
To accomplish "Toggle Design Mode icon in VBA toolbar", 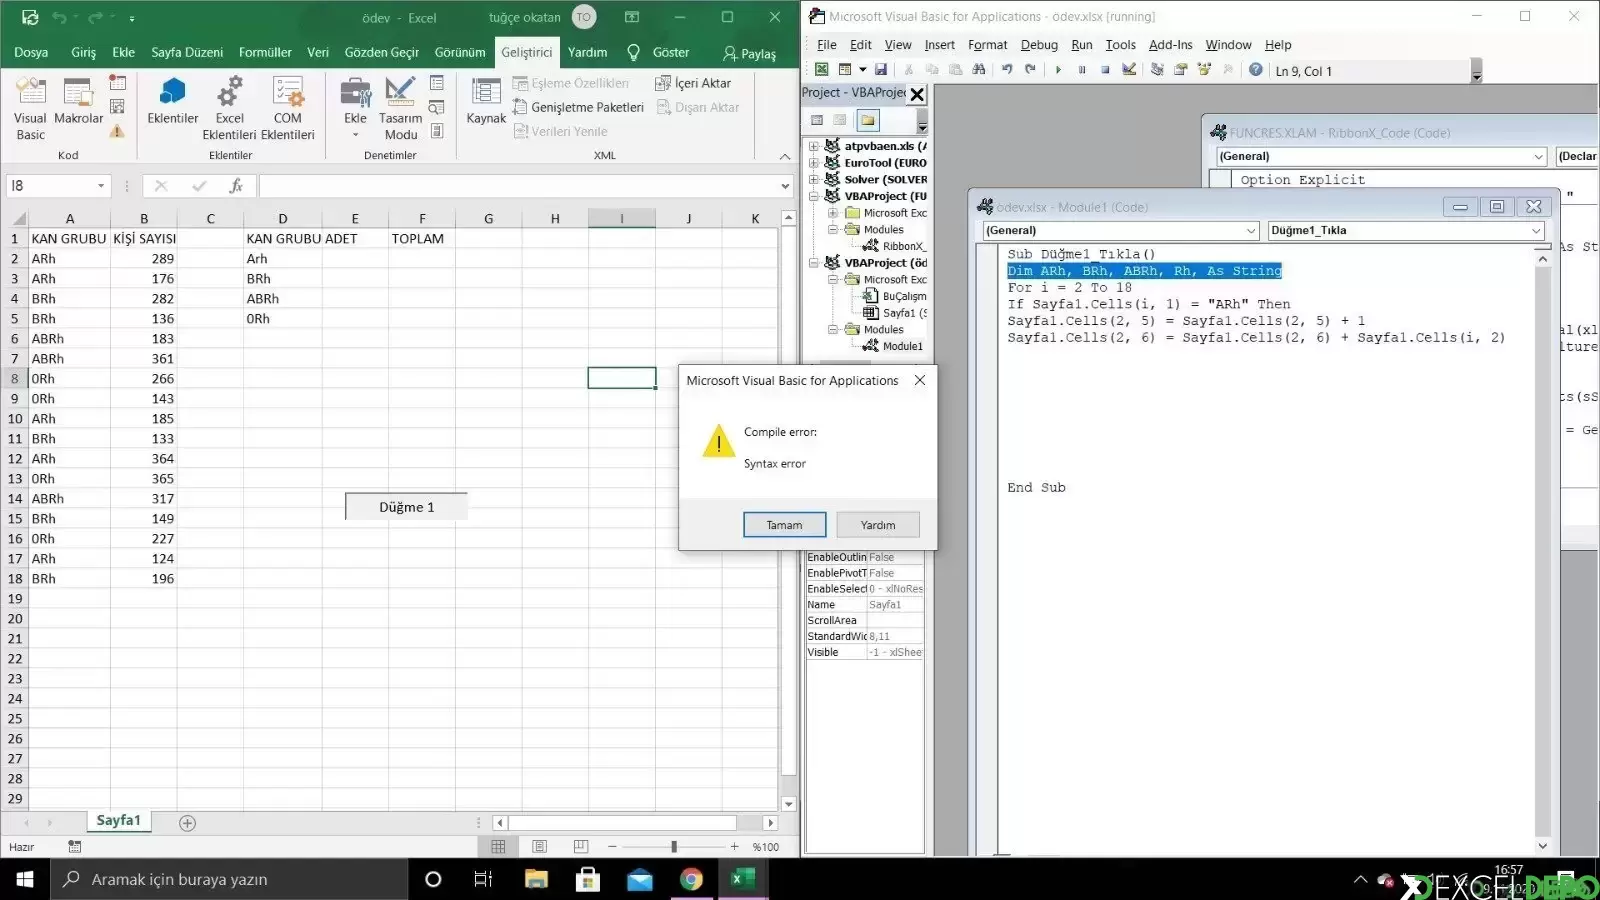I will coord(1129,70).
